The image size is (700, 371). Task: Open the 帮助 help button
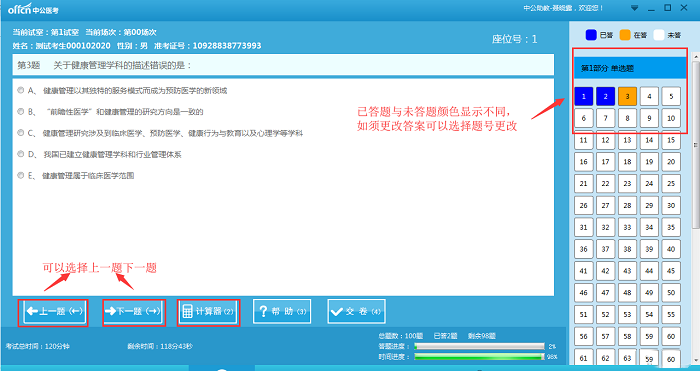(x=282, y=312)
